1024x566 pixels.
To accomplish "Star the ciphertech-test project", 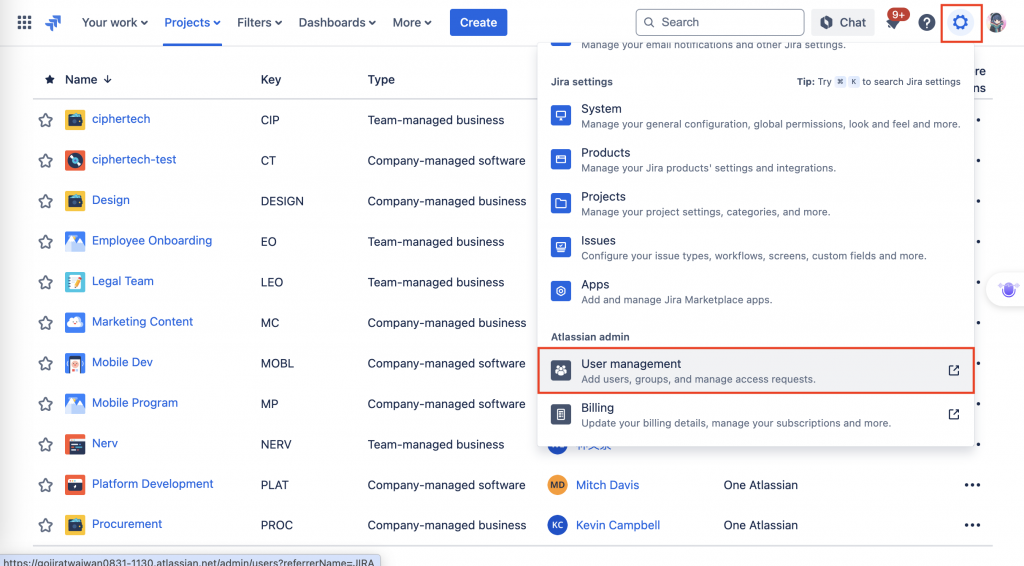I will point(45,161).
